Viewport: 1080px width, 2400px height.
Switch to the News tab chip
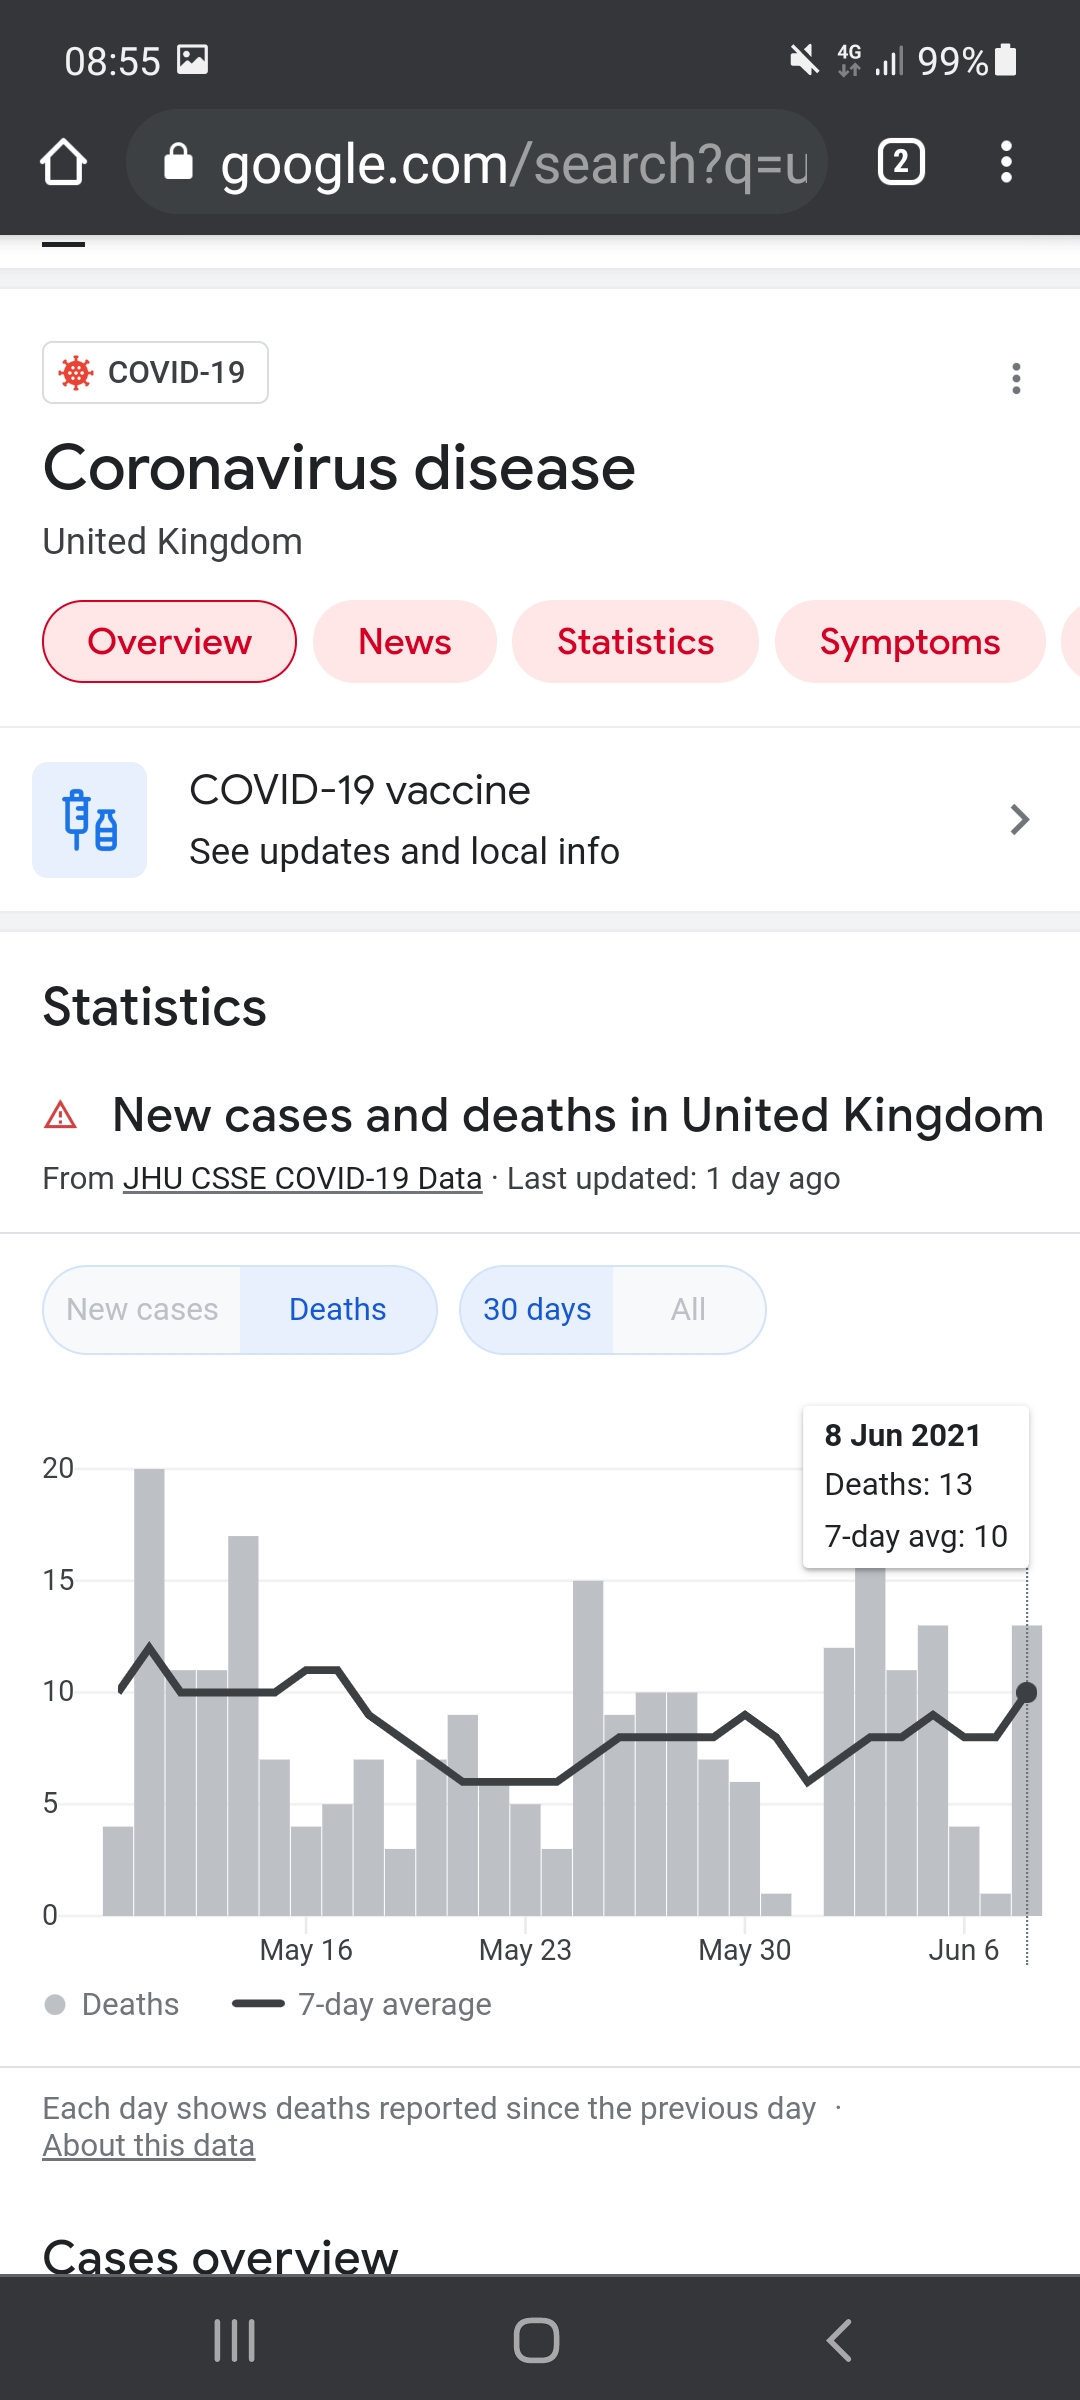pyautogui.click(x=405, y=642)
